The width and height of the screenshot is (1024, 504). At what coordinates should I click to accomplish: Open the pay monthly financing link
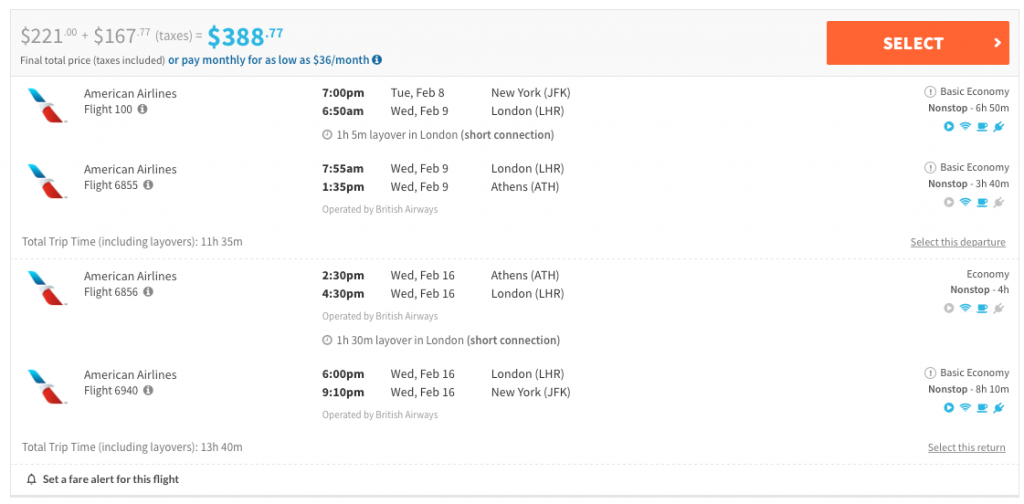pyautogui.click(x=269, y=60)
